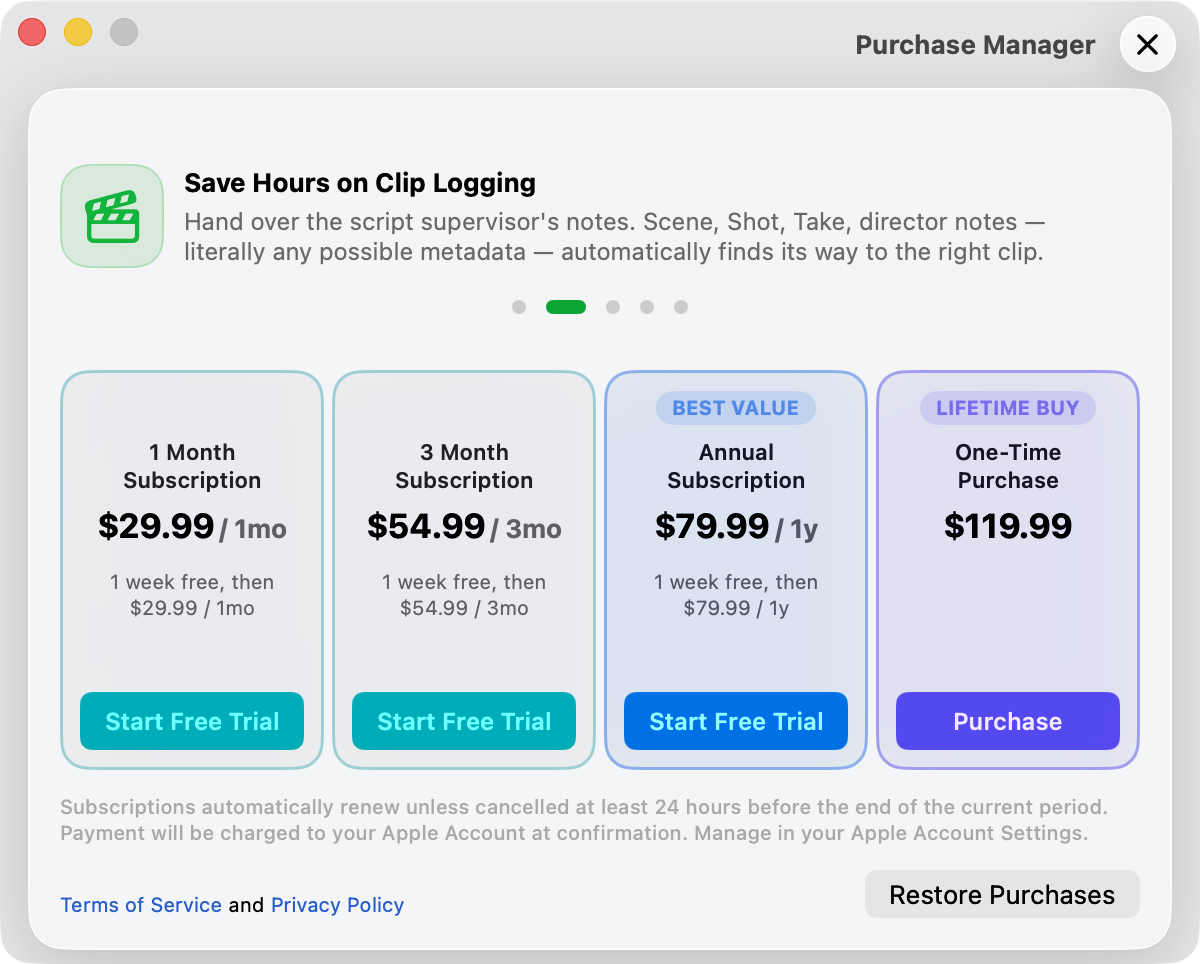This screenshot has height=964, width=1200.
Task: Go to the first carousel page dot
Action: point(519,307)
